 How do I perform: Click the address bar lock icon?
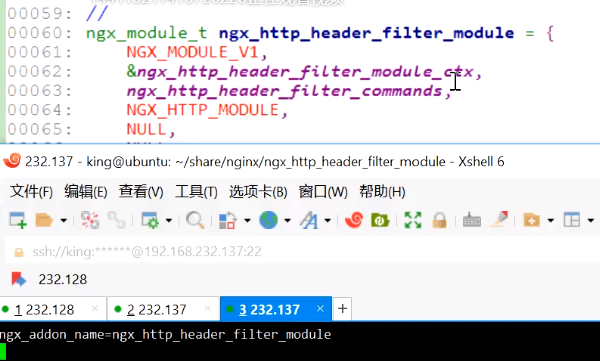tap(18, 252)
